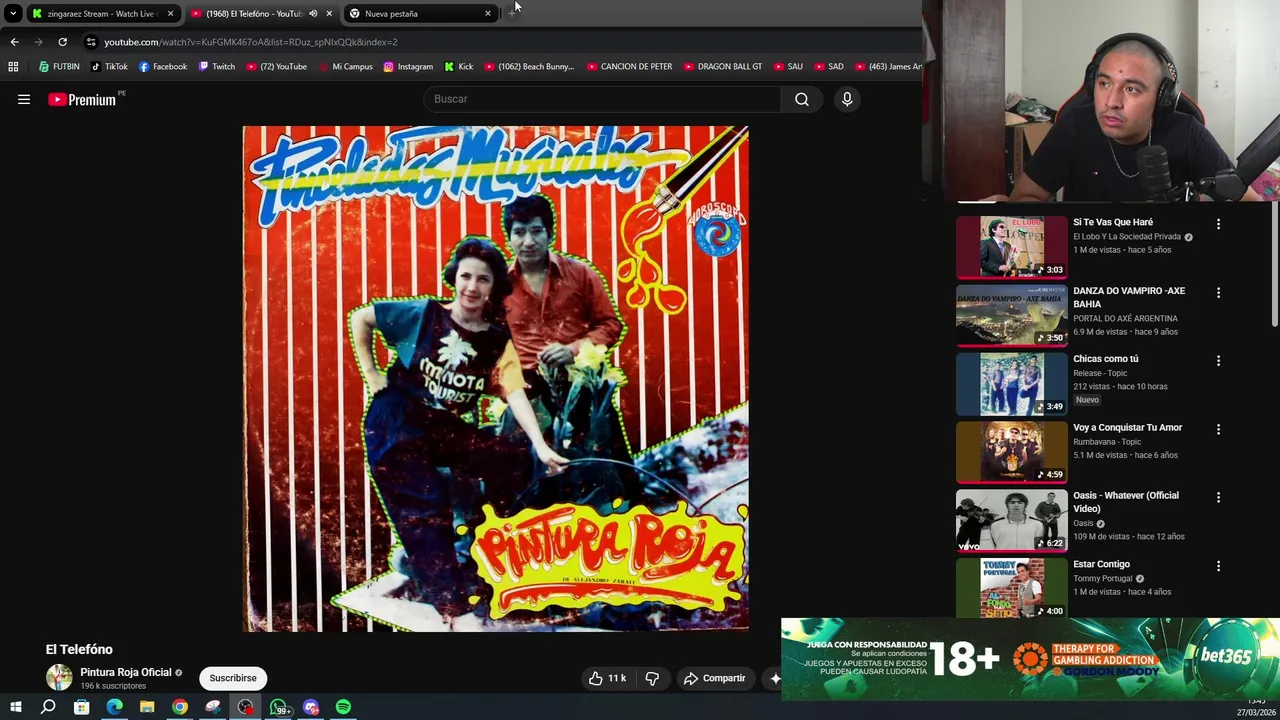Open the FUTBIN bookmark

(58, 67)
